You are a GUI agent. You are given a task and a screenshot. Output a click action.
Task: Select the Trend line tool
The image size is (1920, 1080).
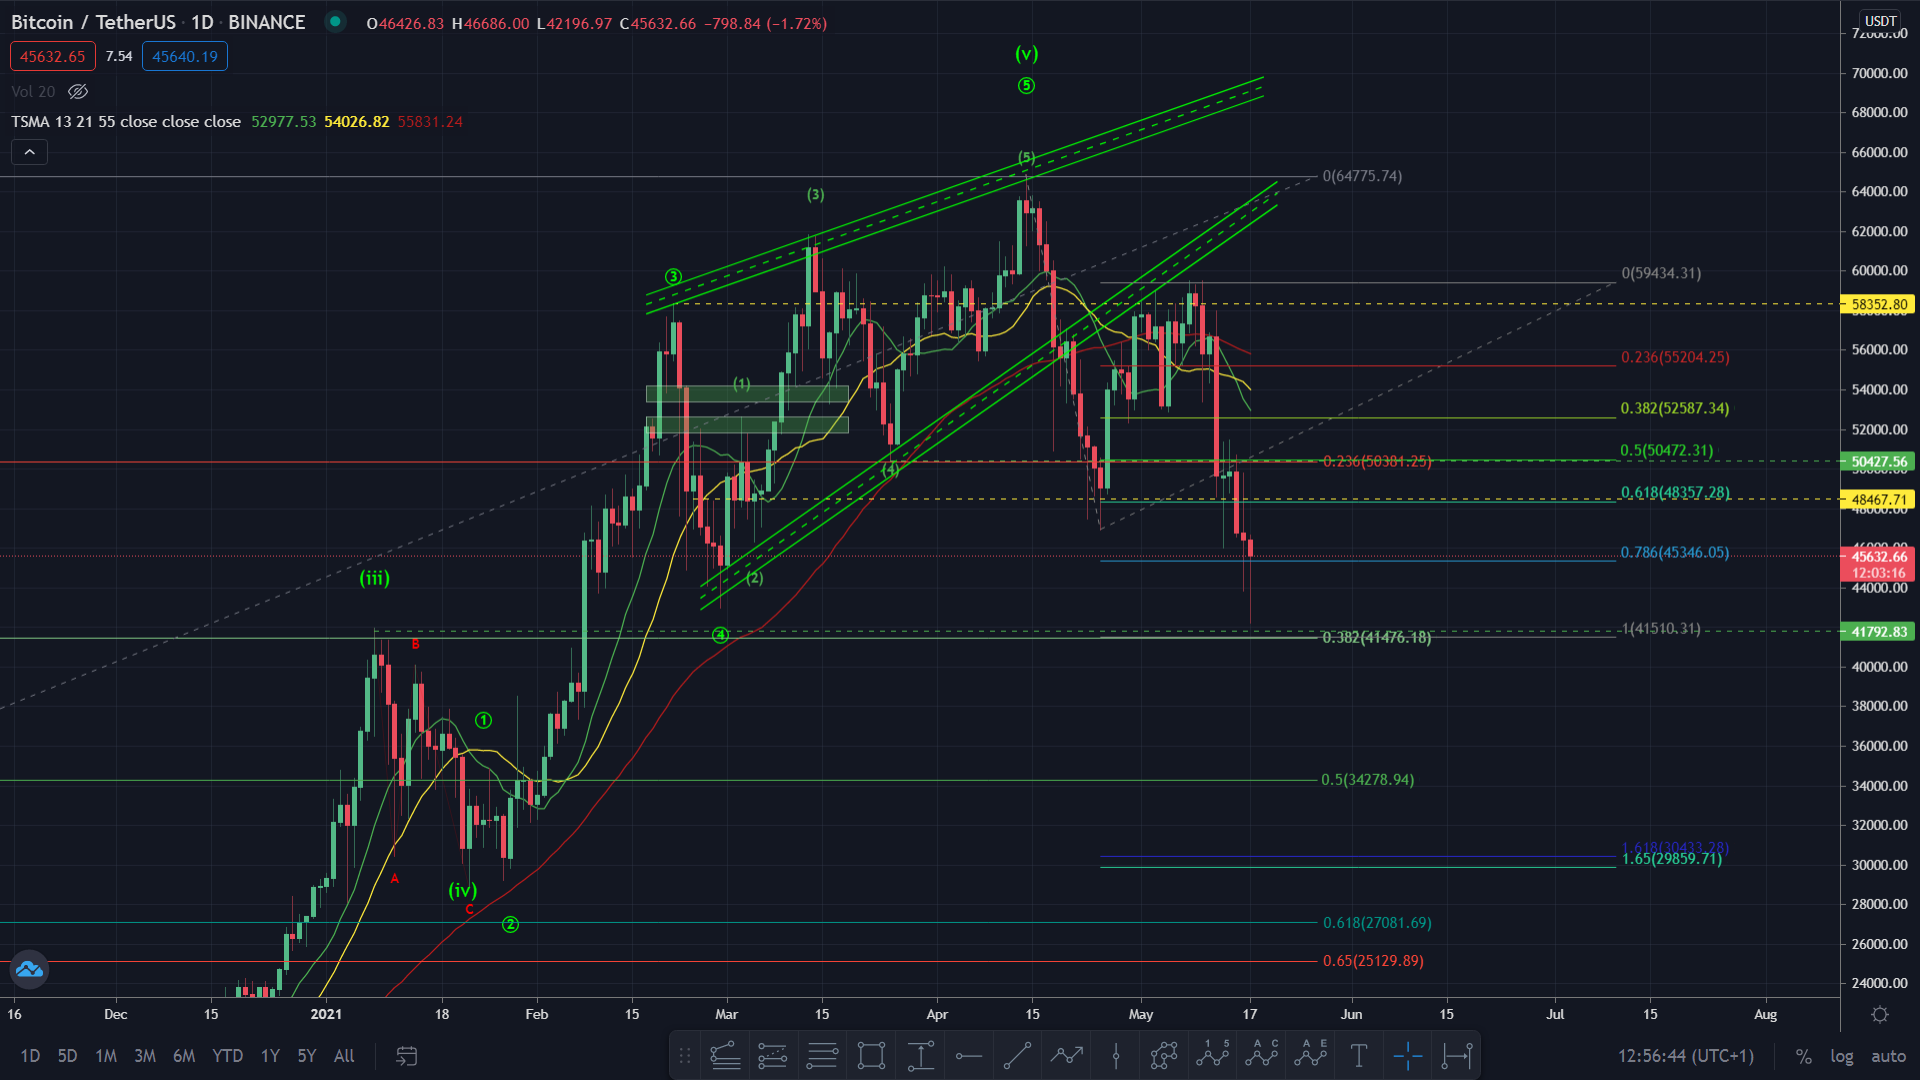click(x=1017, y=1056)
